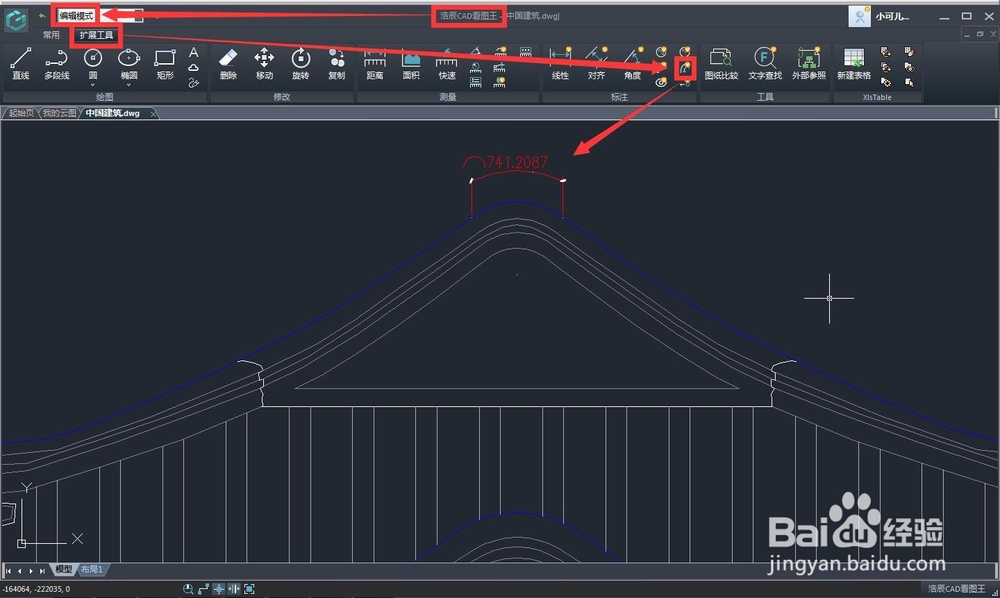
Task: Switch to the 布局1 layout tab
Action: pos(92,569)
